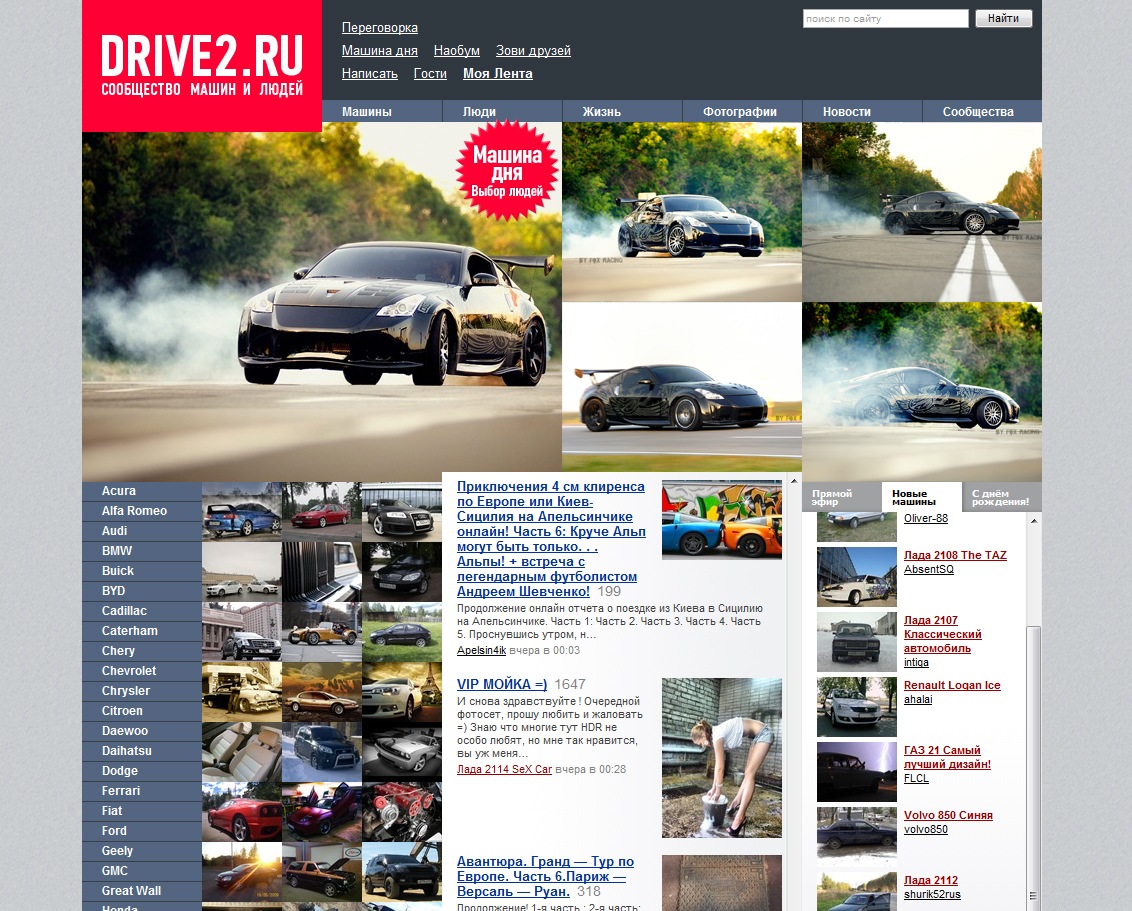Select Geely in the brand list
1132x911 pixels.
click(142, 851)
